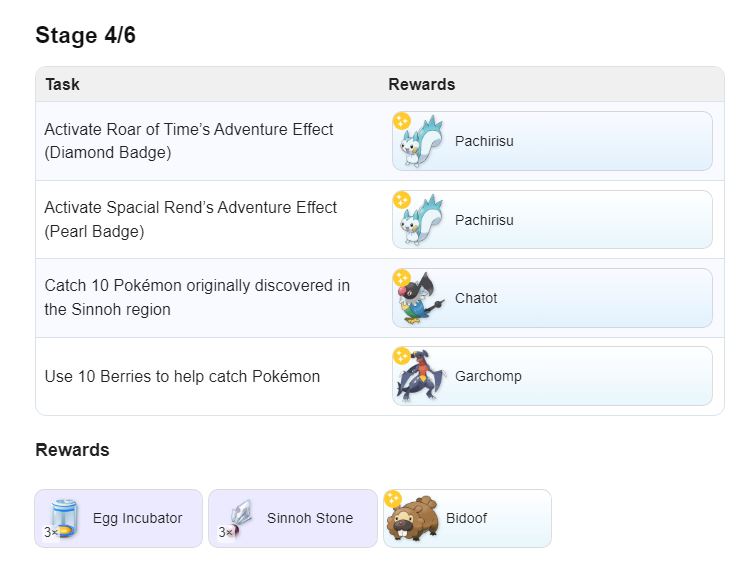Select the Garchomp reward name
741x565 pixels.
[x=488, y=376]
